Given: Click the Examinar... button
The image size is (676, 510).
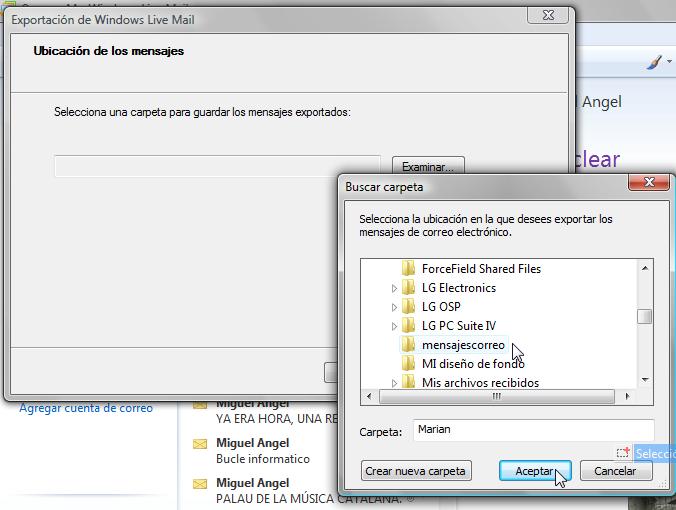Looking at the screenshot, I should 428,166.
